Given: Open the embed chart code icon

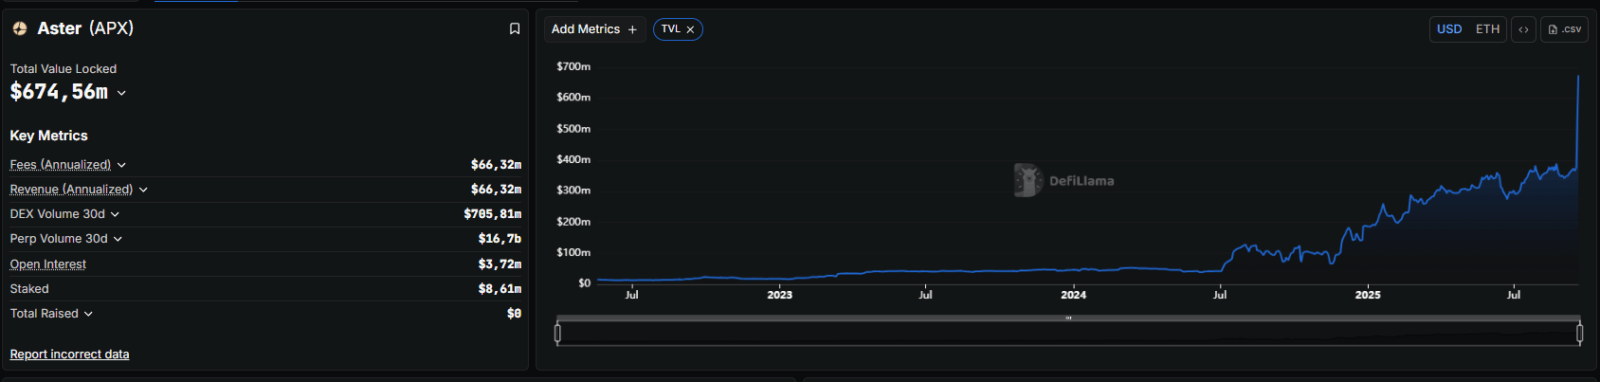Looking at the screenshot, I should (x=1523, y=29).
